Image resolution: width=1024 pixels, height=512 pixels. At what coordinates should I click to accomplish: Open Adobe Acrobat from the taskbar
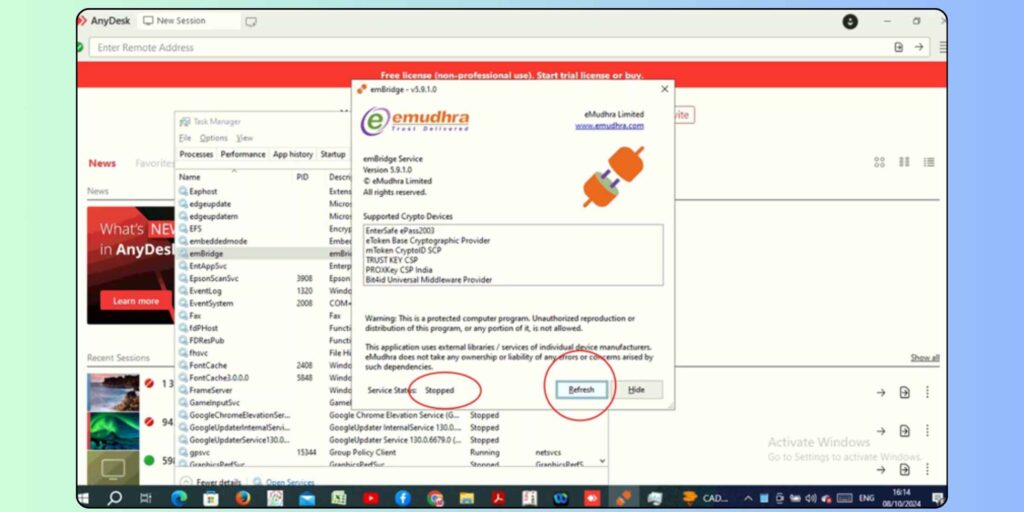498,498
